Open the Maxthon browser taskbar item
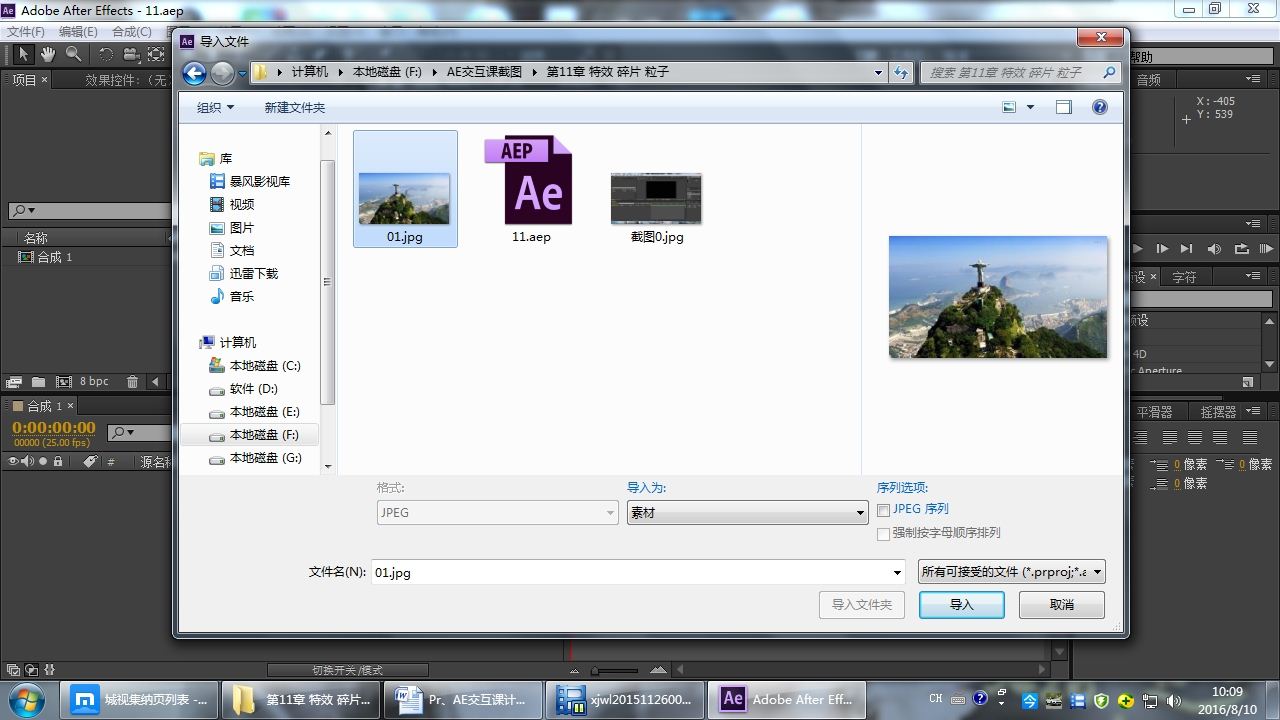The width and height of the screenshot is (1280, 720). (x=140, y=700)
